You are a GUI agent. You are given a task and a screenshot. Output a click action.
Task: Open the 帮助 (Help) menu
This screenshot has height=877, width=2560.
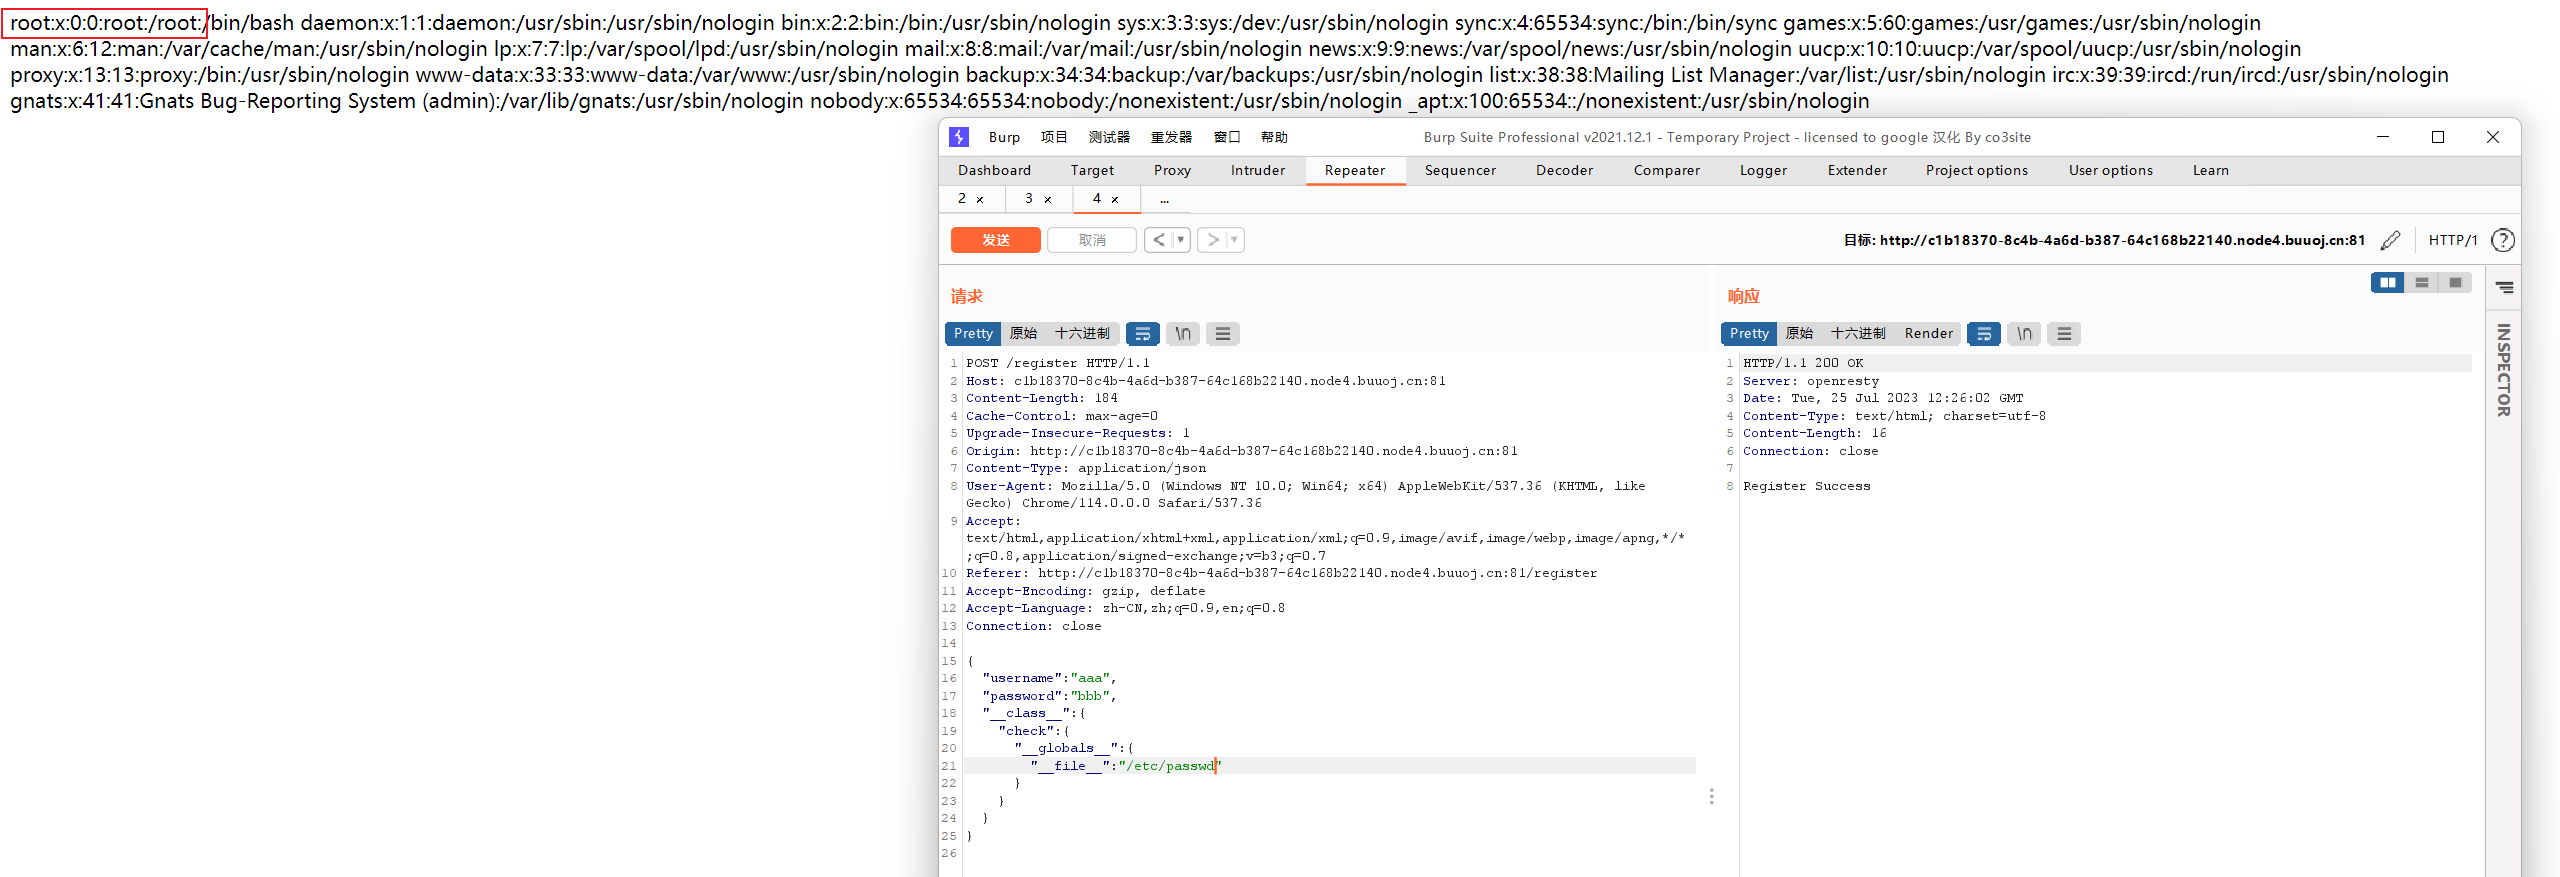click(x=1274, y=138)
